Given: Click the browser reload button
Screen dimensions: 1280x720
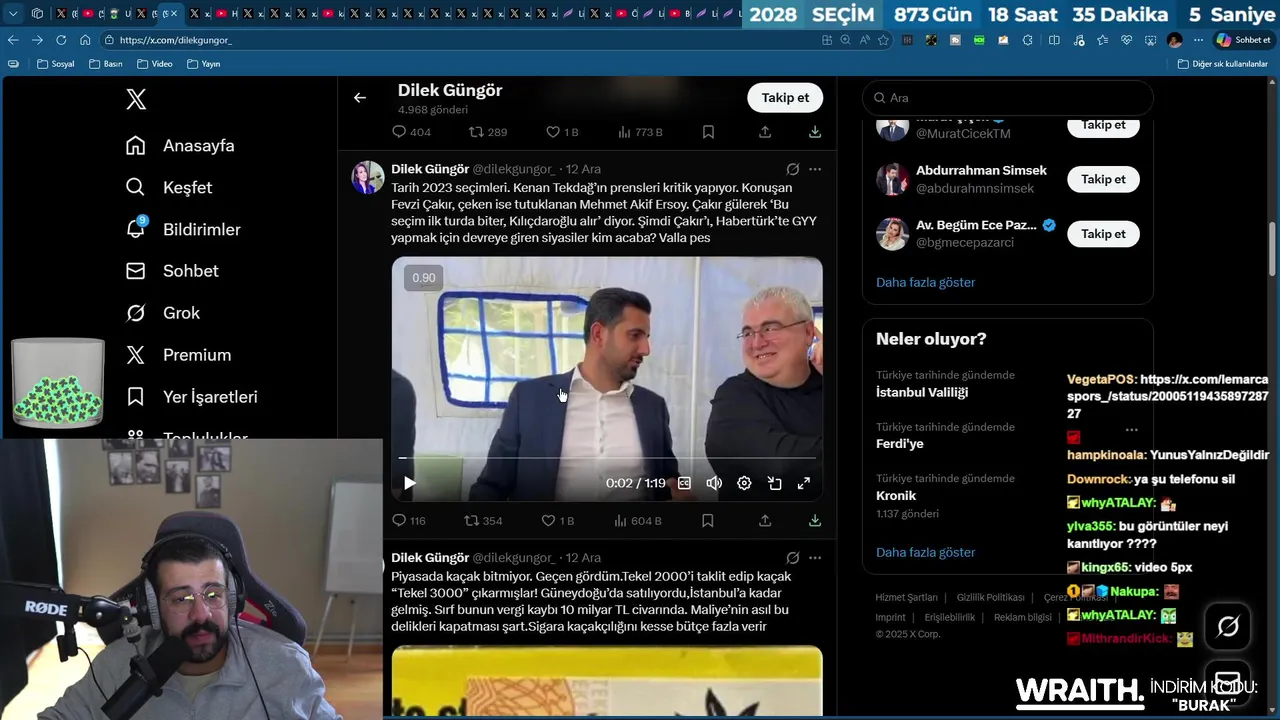Looking at the screenshot, I should [61, 40].
